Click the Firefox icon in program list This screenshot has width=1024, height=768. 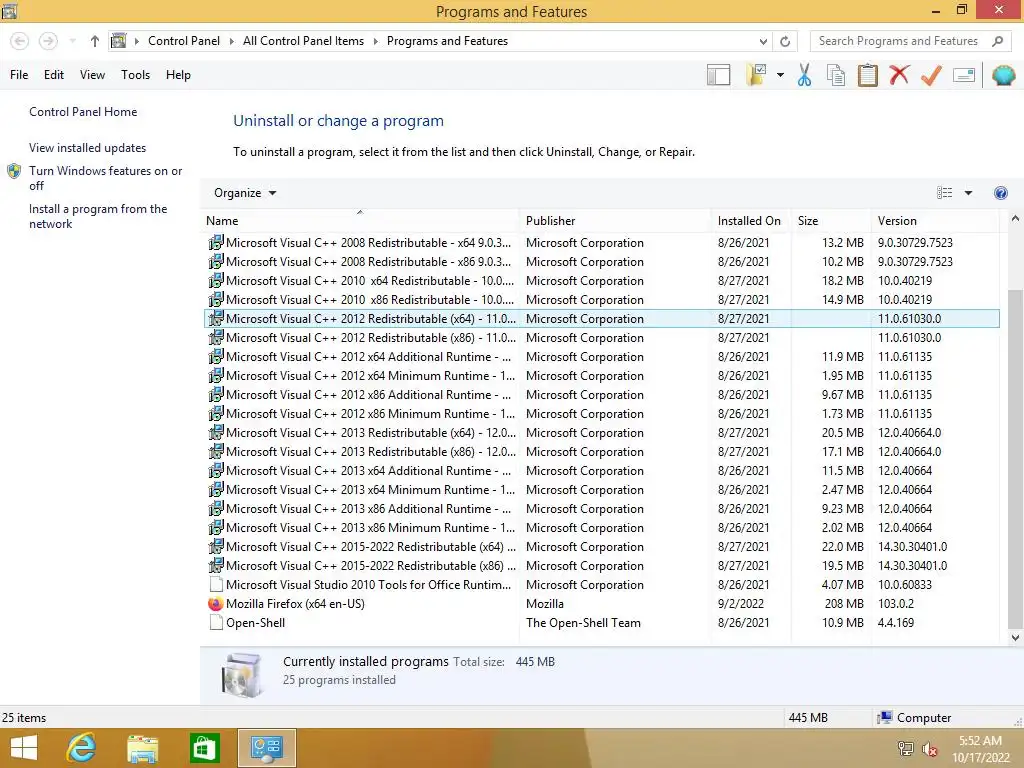216,604
